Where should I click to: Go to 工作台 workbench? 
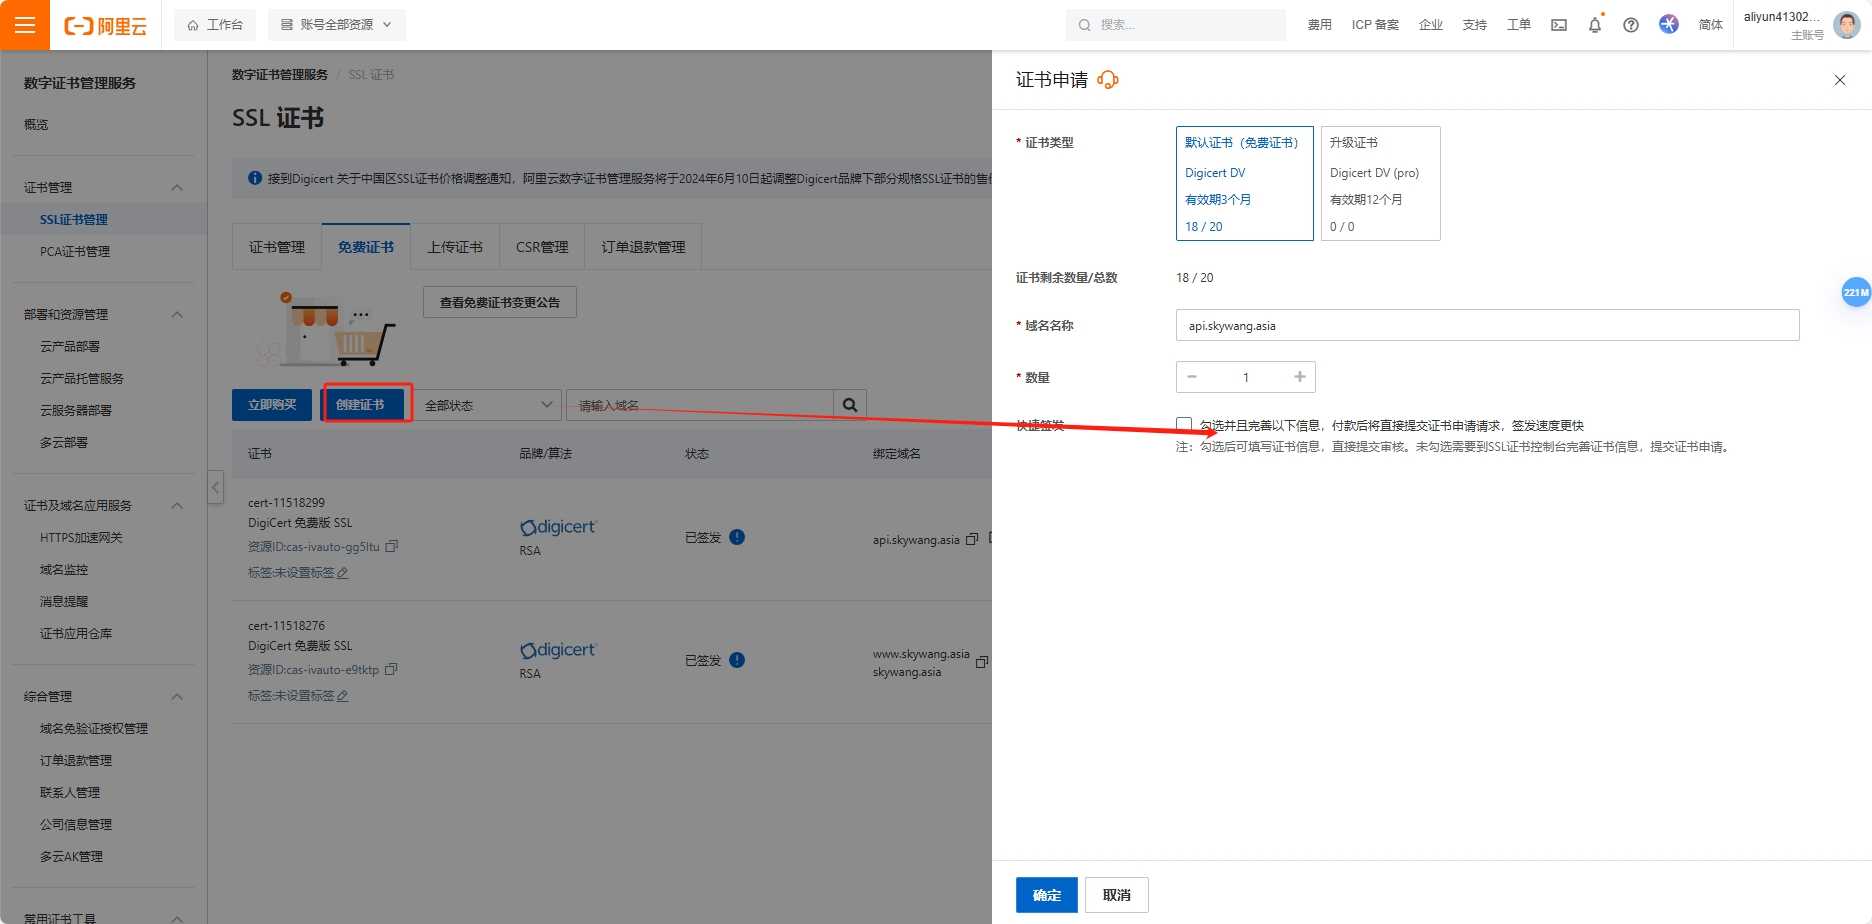pyautogui.click(x=215, y=25)
